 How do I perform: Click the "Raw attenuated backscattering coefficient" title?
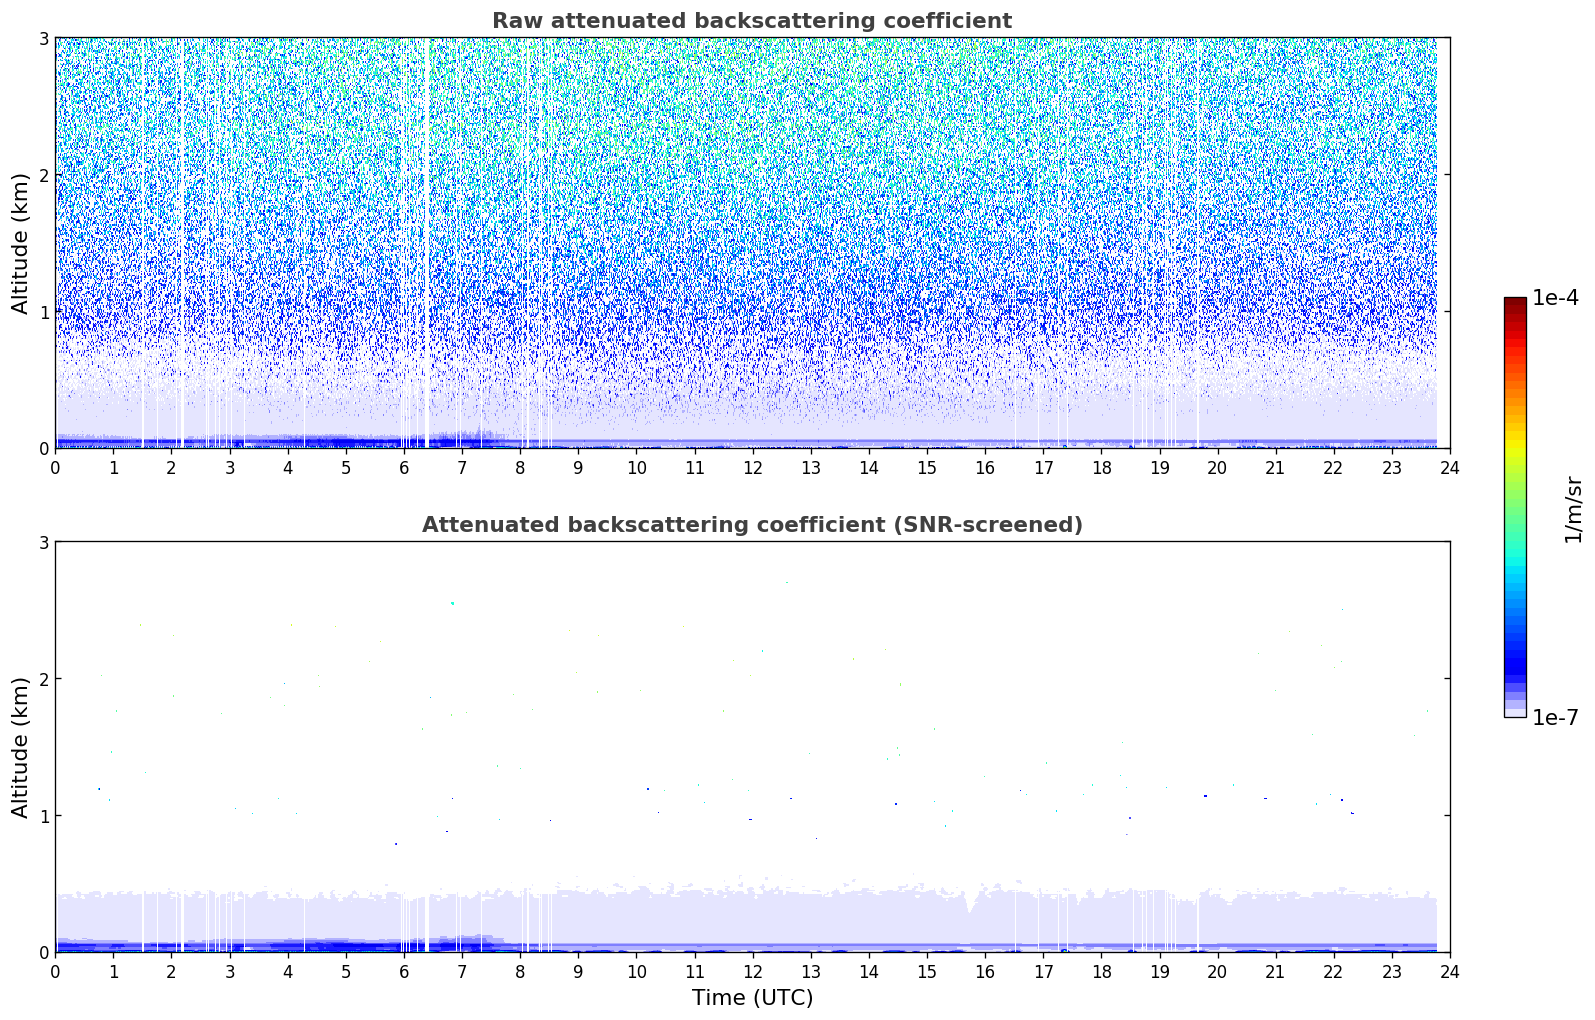(x=752, y=21)
